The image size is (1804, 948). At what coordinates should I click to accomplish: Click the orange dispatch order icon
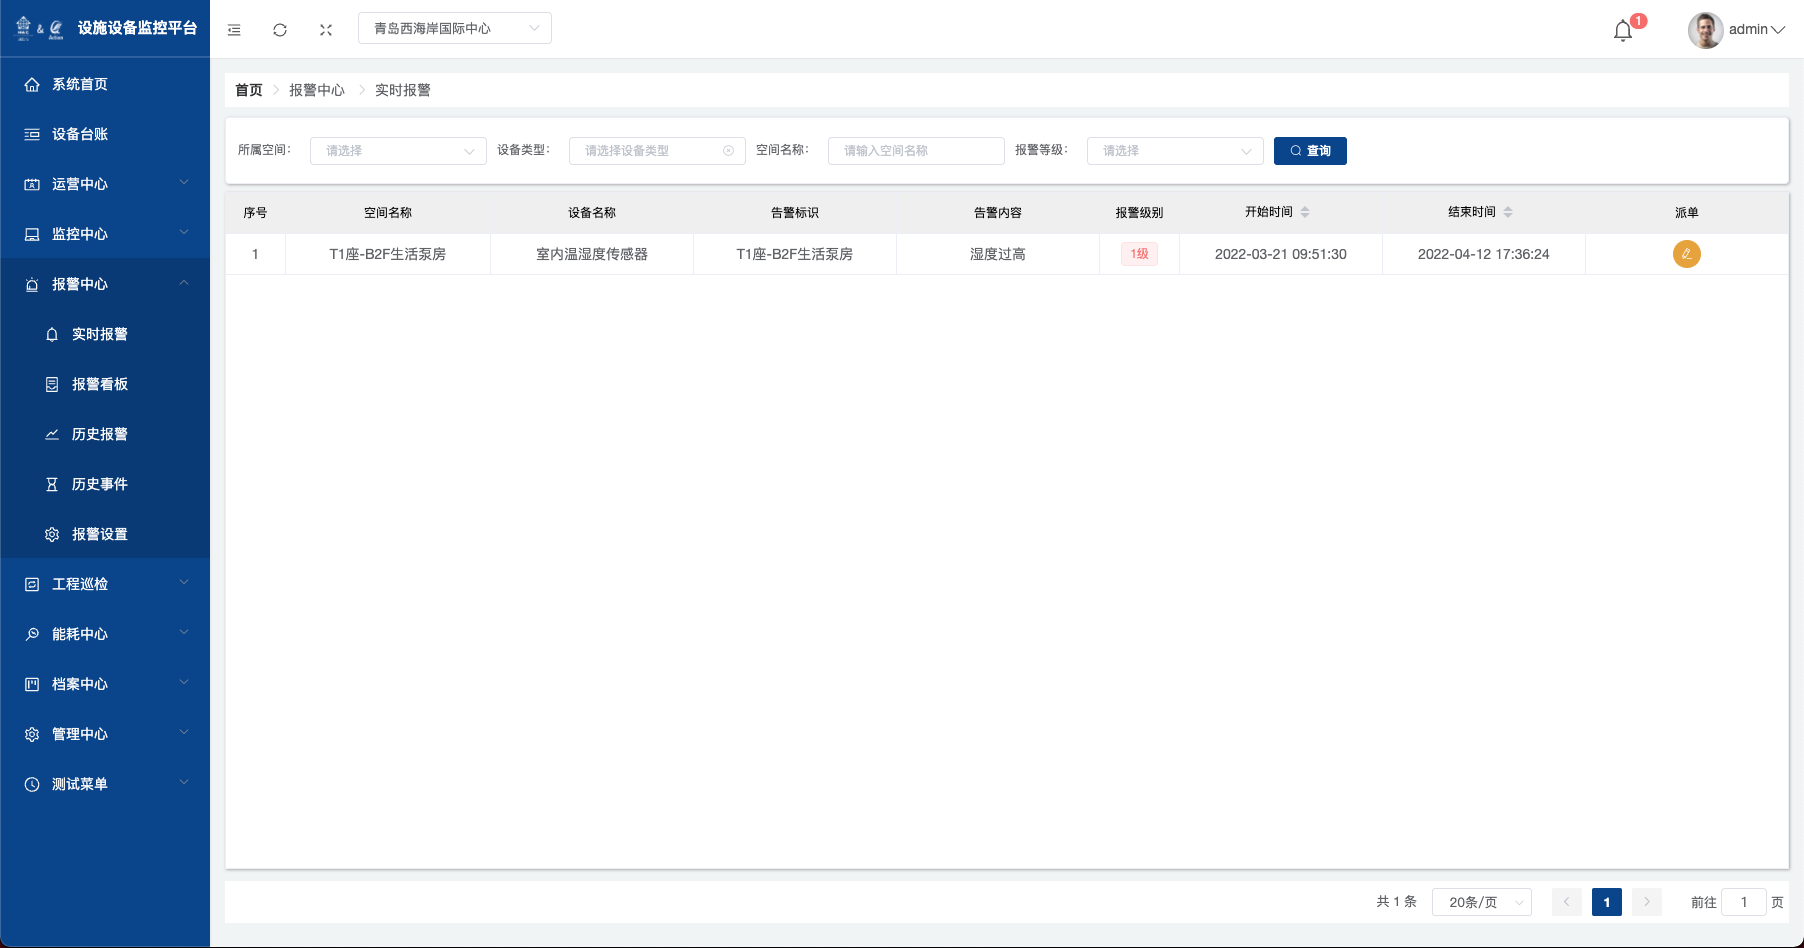tap(1686, 254)
